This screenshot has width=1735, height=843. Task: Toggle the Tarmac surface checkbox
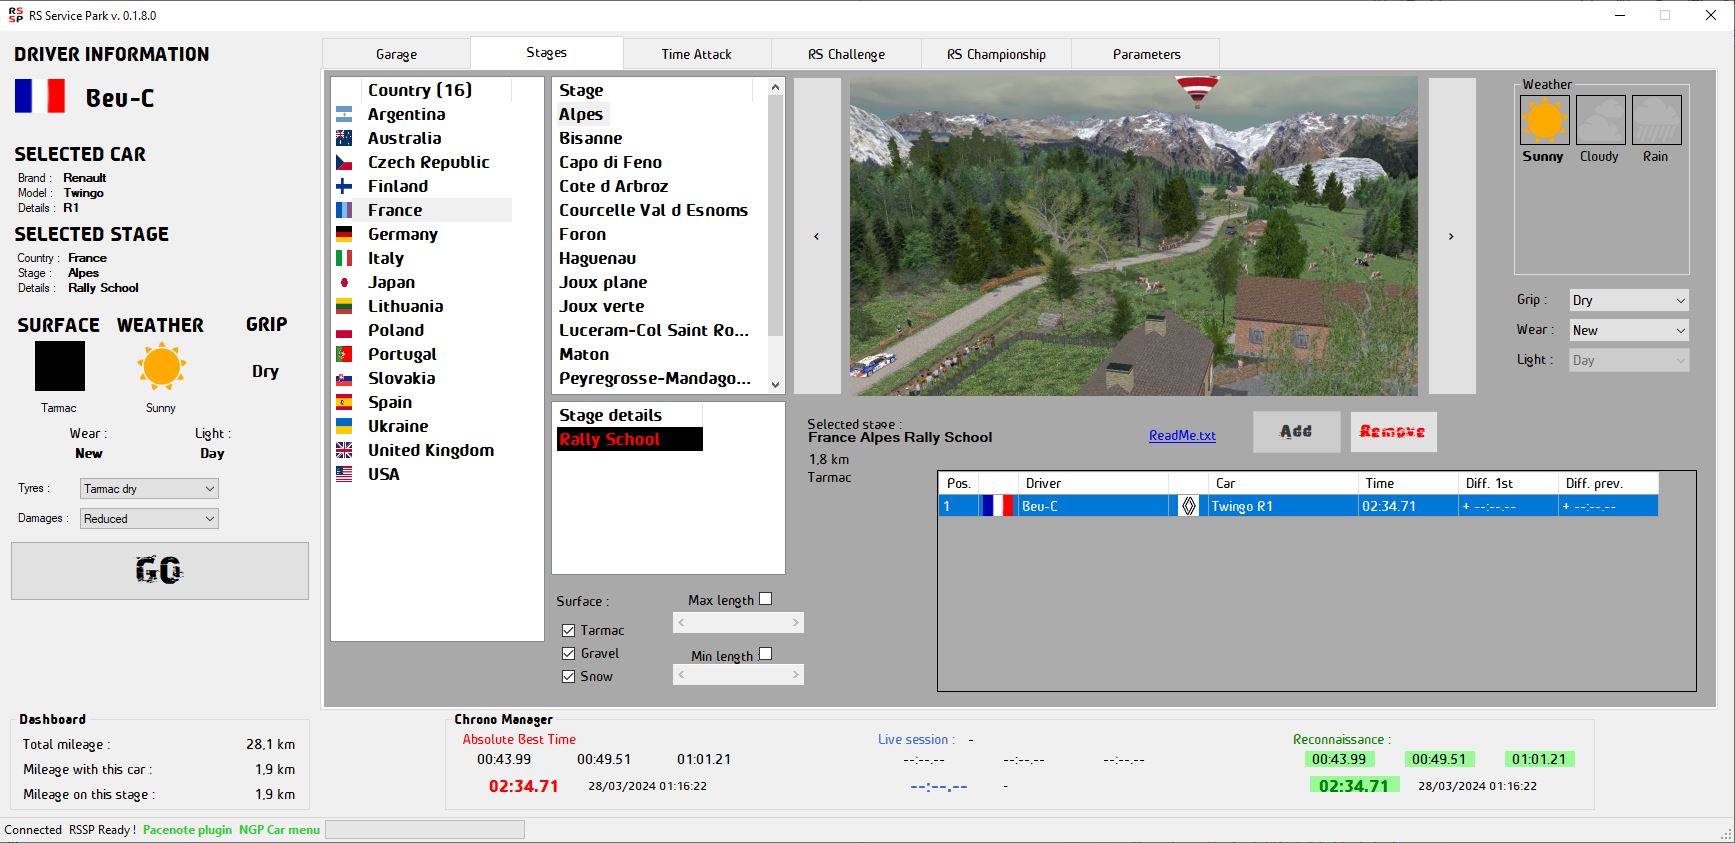tap(568, 630)
